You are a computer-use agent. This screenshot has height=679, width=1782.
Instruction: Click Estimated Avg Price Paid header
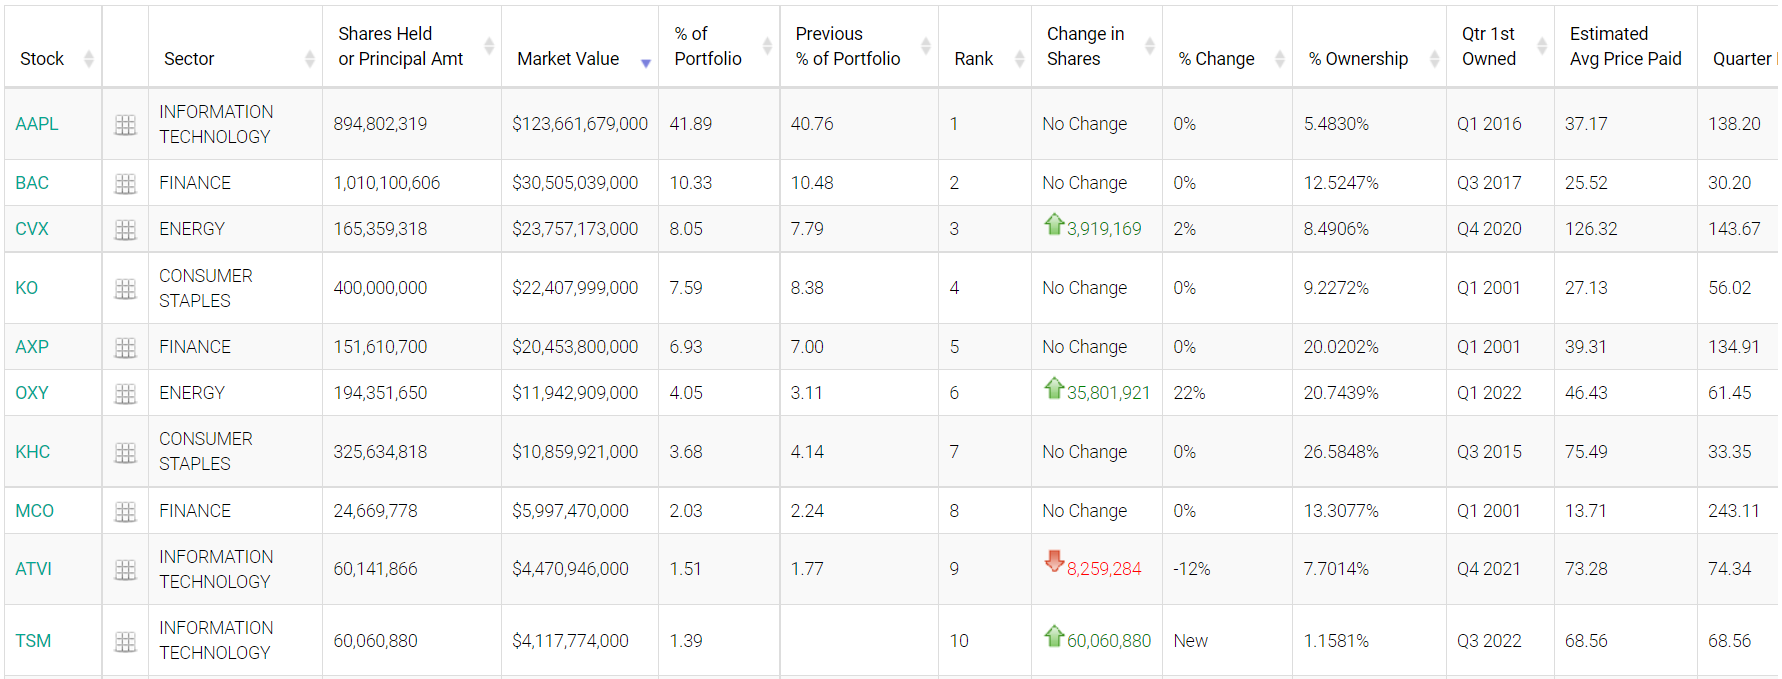click(x=1626, y=46)
